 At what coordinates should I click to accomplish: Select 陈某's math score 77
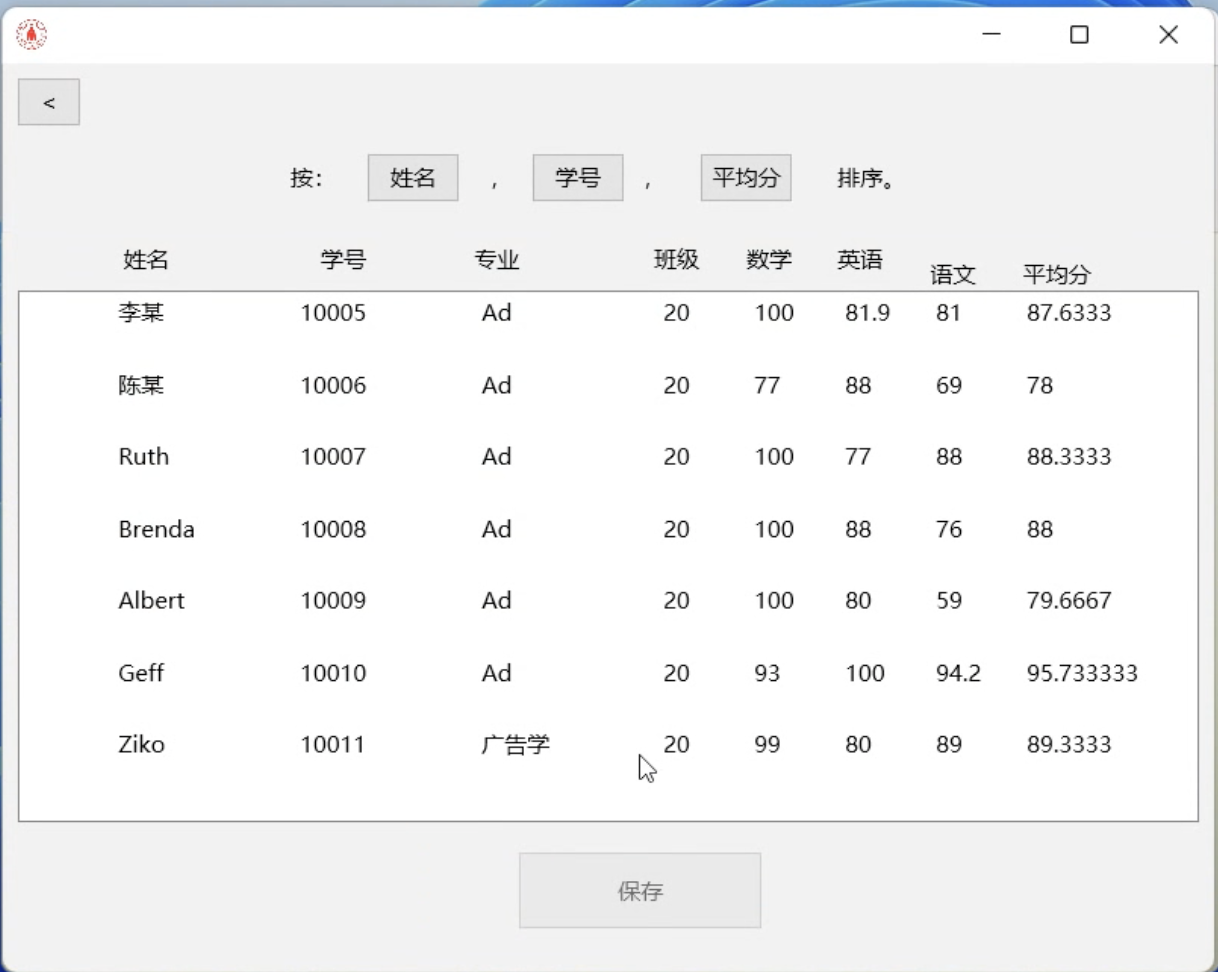pos(767,385)
